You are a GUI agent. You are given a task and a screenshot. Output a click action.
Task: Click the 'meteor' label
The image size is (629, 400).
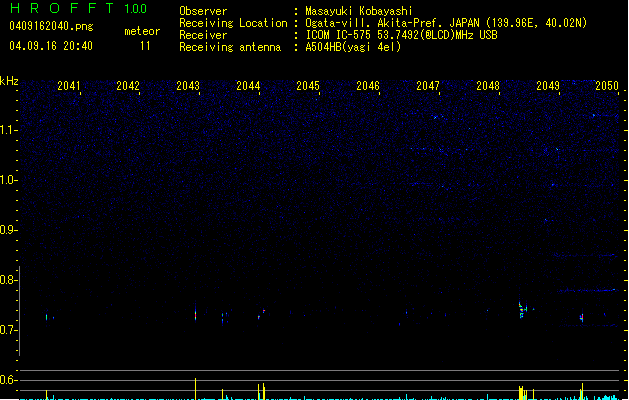pyautogui.click(x=142, y=31)
